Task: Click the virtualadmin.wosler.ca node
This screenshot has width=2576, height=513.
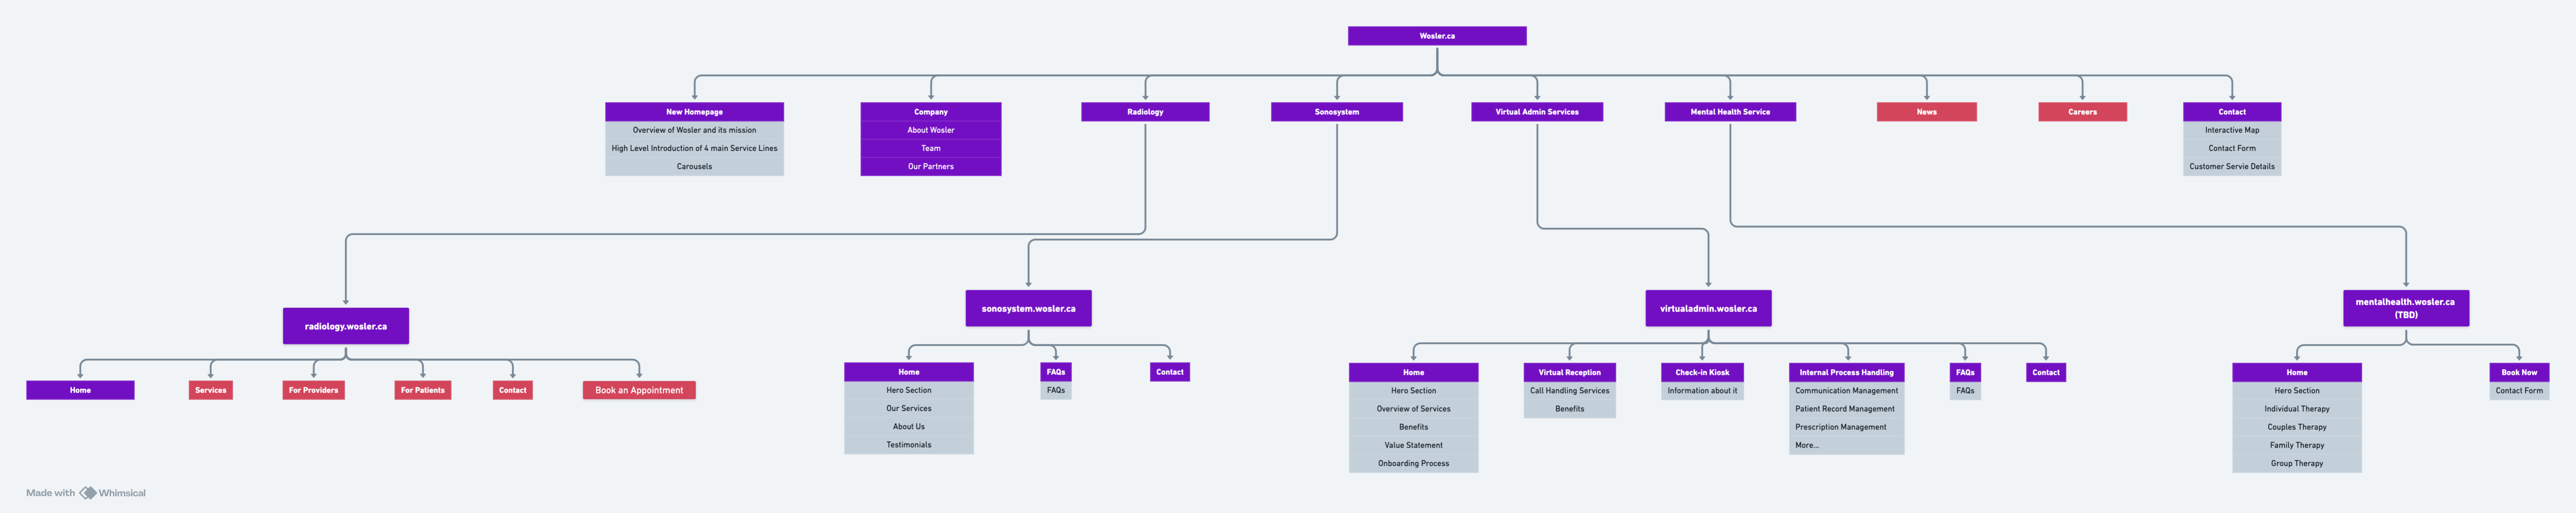Action: coord(1709,308)
